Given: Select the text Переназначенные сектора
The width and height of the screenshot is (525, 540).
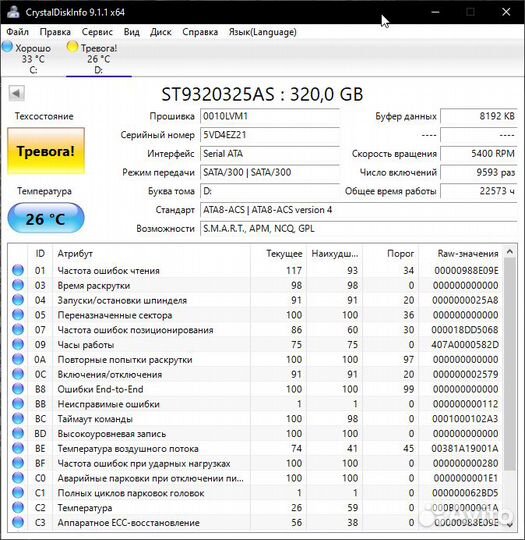Looking at the screenshot, I should (115, 315).
